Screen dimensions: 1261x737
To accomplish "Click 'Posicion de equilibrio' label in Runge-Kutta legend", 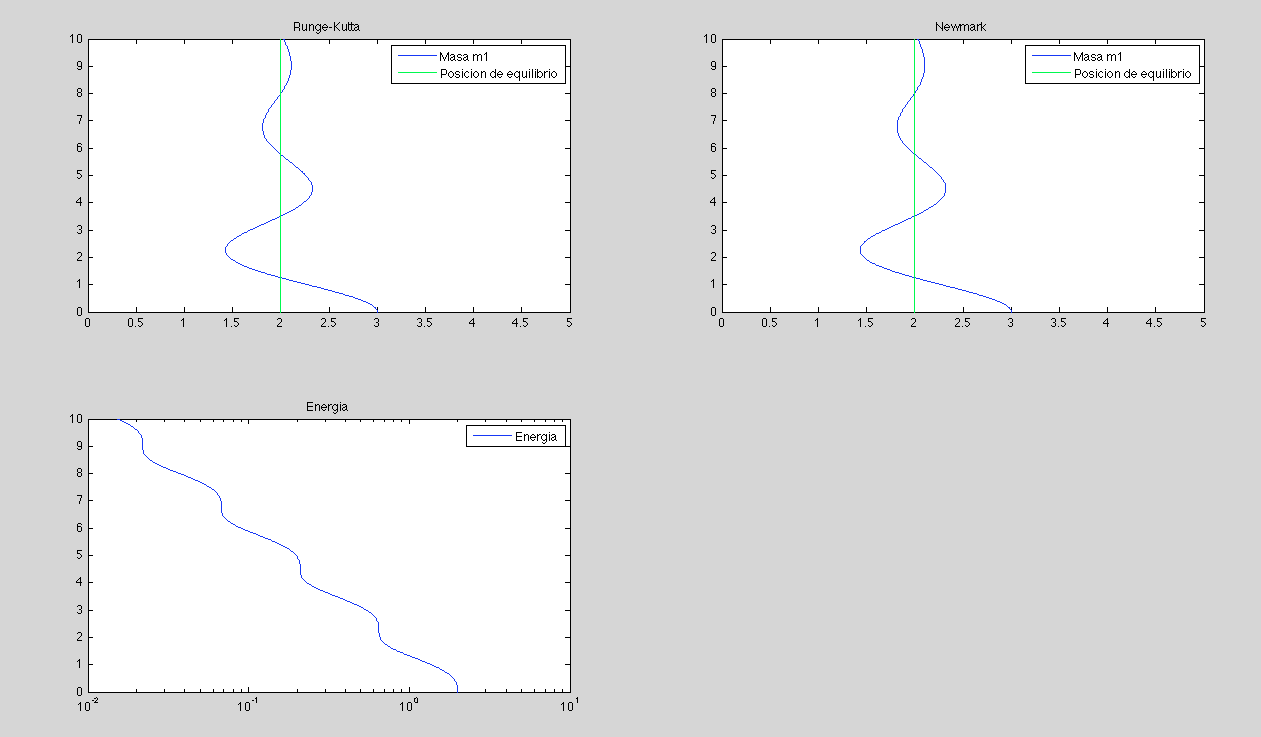I will pos(498,74).
